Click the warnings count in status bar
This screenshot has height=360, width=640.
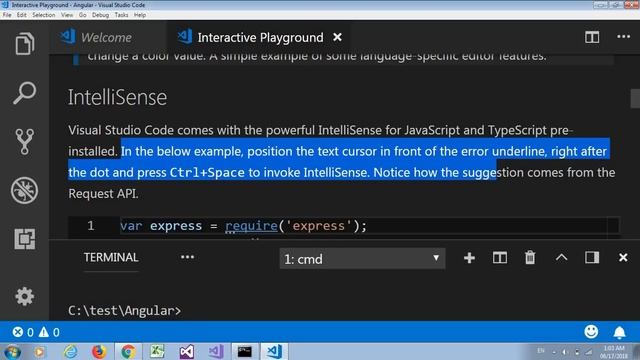(x=49, y=332)
